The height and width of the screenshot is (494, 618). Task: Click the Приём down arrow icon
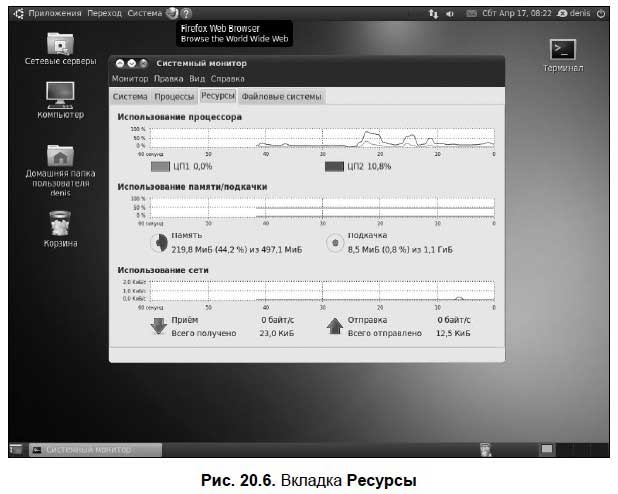[159, 326]
